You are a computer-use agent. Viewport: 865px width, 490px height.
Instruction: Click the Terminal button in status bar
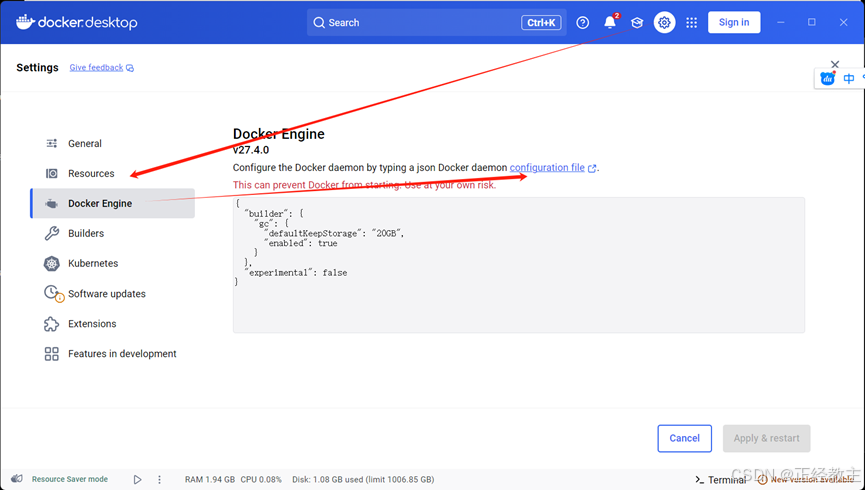(x=721, y=480)
